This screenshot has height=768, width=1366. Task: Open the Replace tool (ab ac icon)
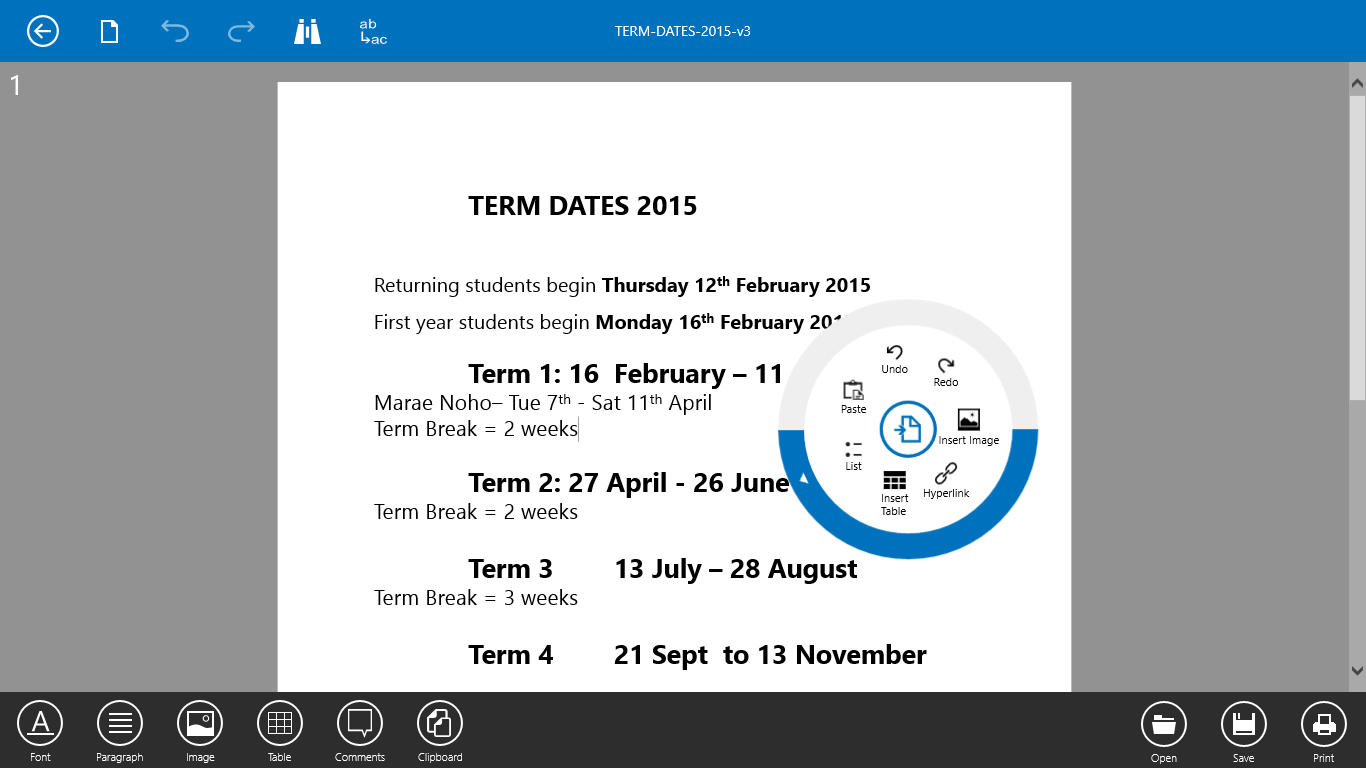coord(373,31)
